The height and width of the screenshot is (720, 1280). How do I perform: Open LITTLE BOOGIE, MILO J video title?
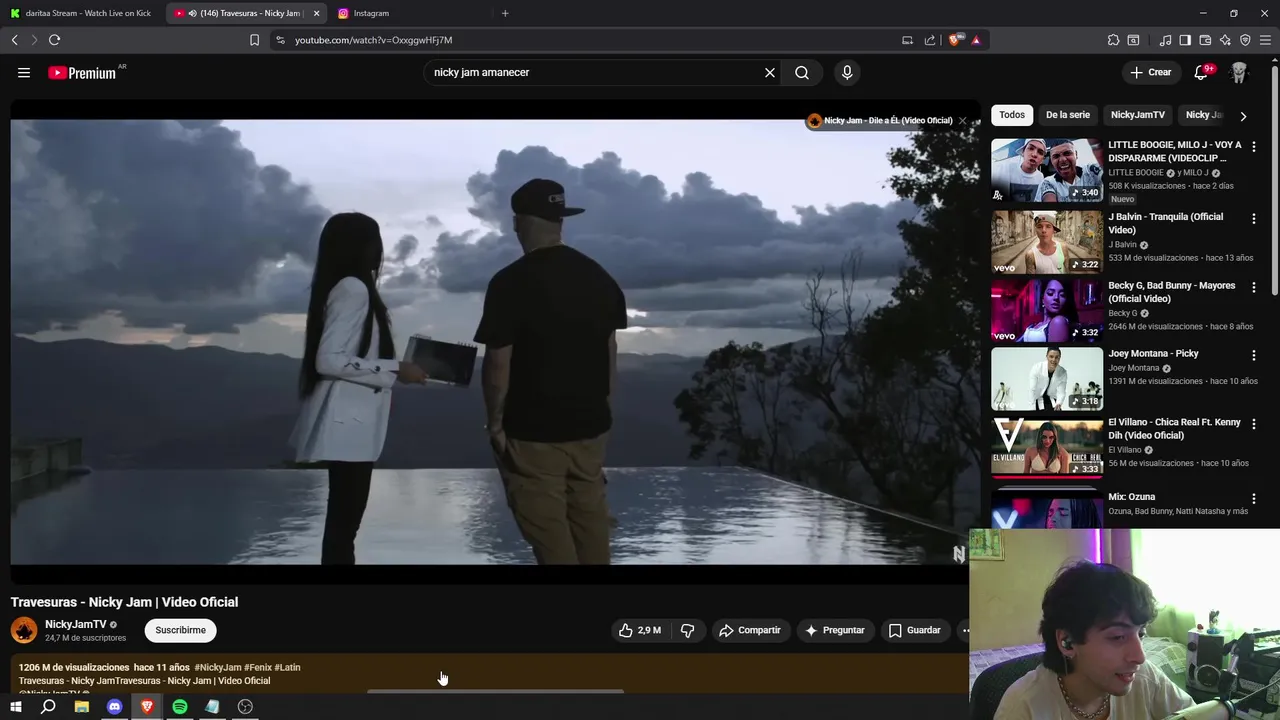pyautogui.click(x=1174, y=151)
